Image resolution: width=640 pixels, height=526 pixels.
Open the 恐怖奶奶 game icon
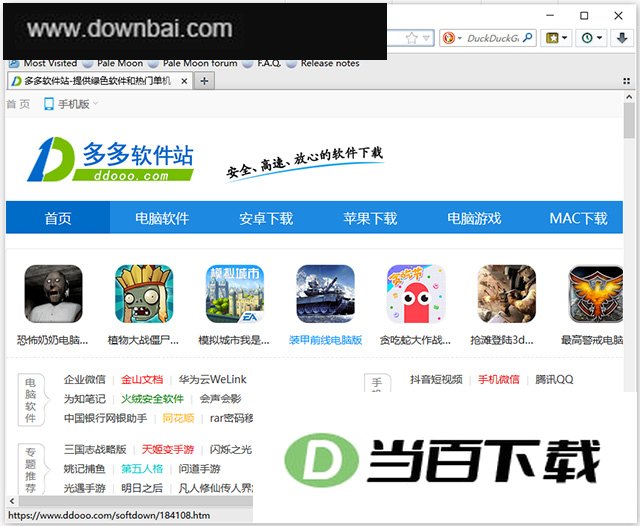[53, 294]
